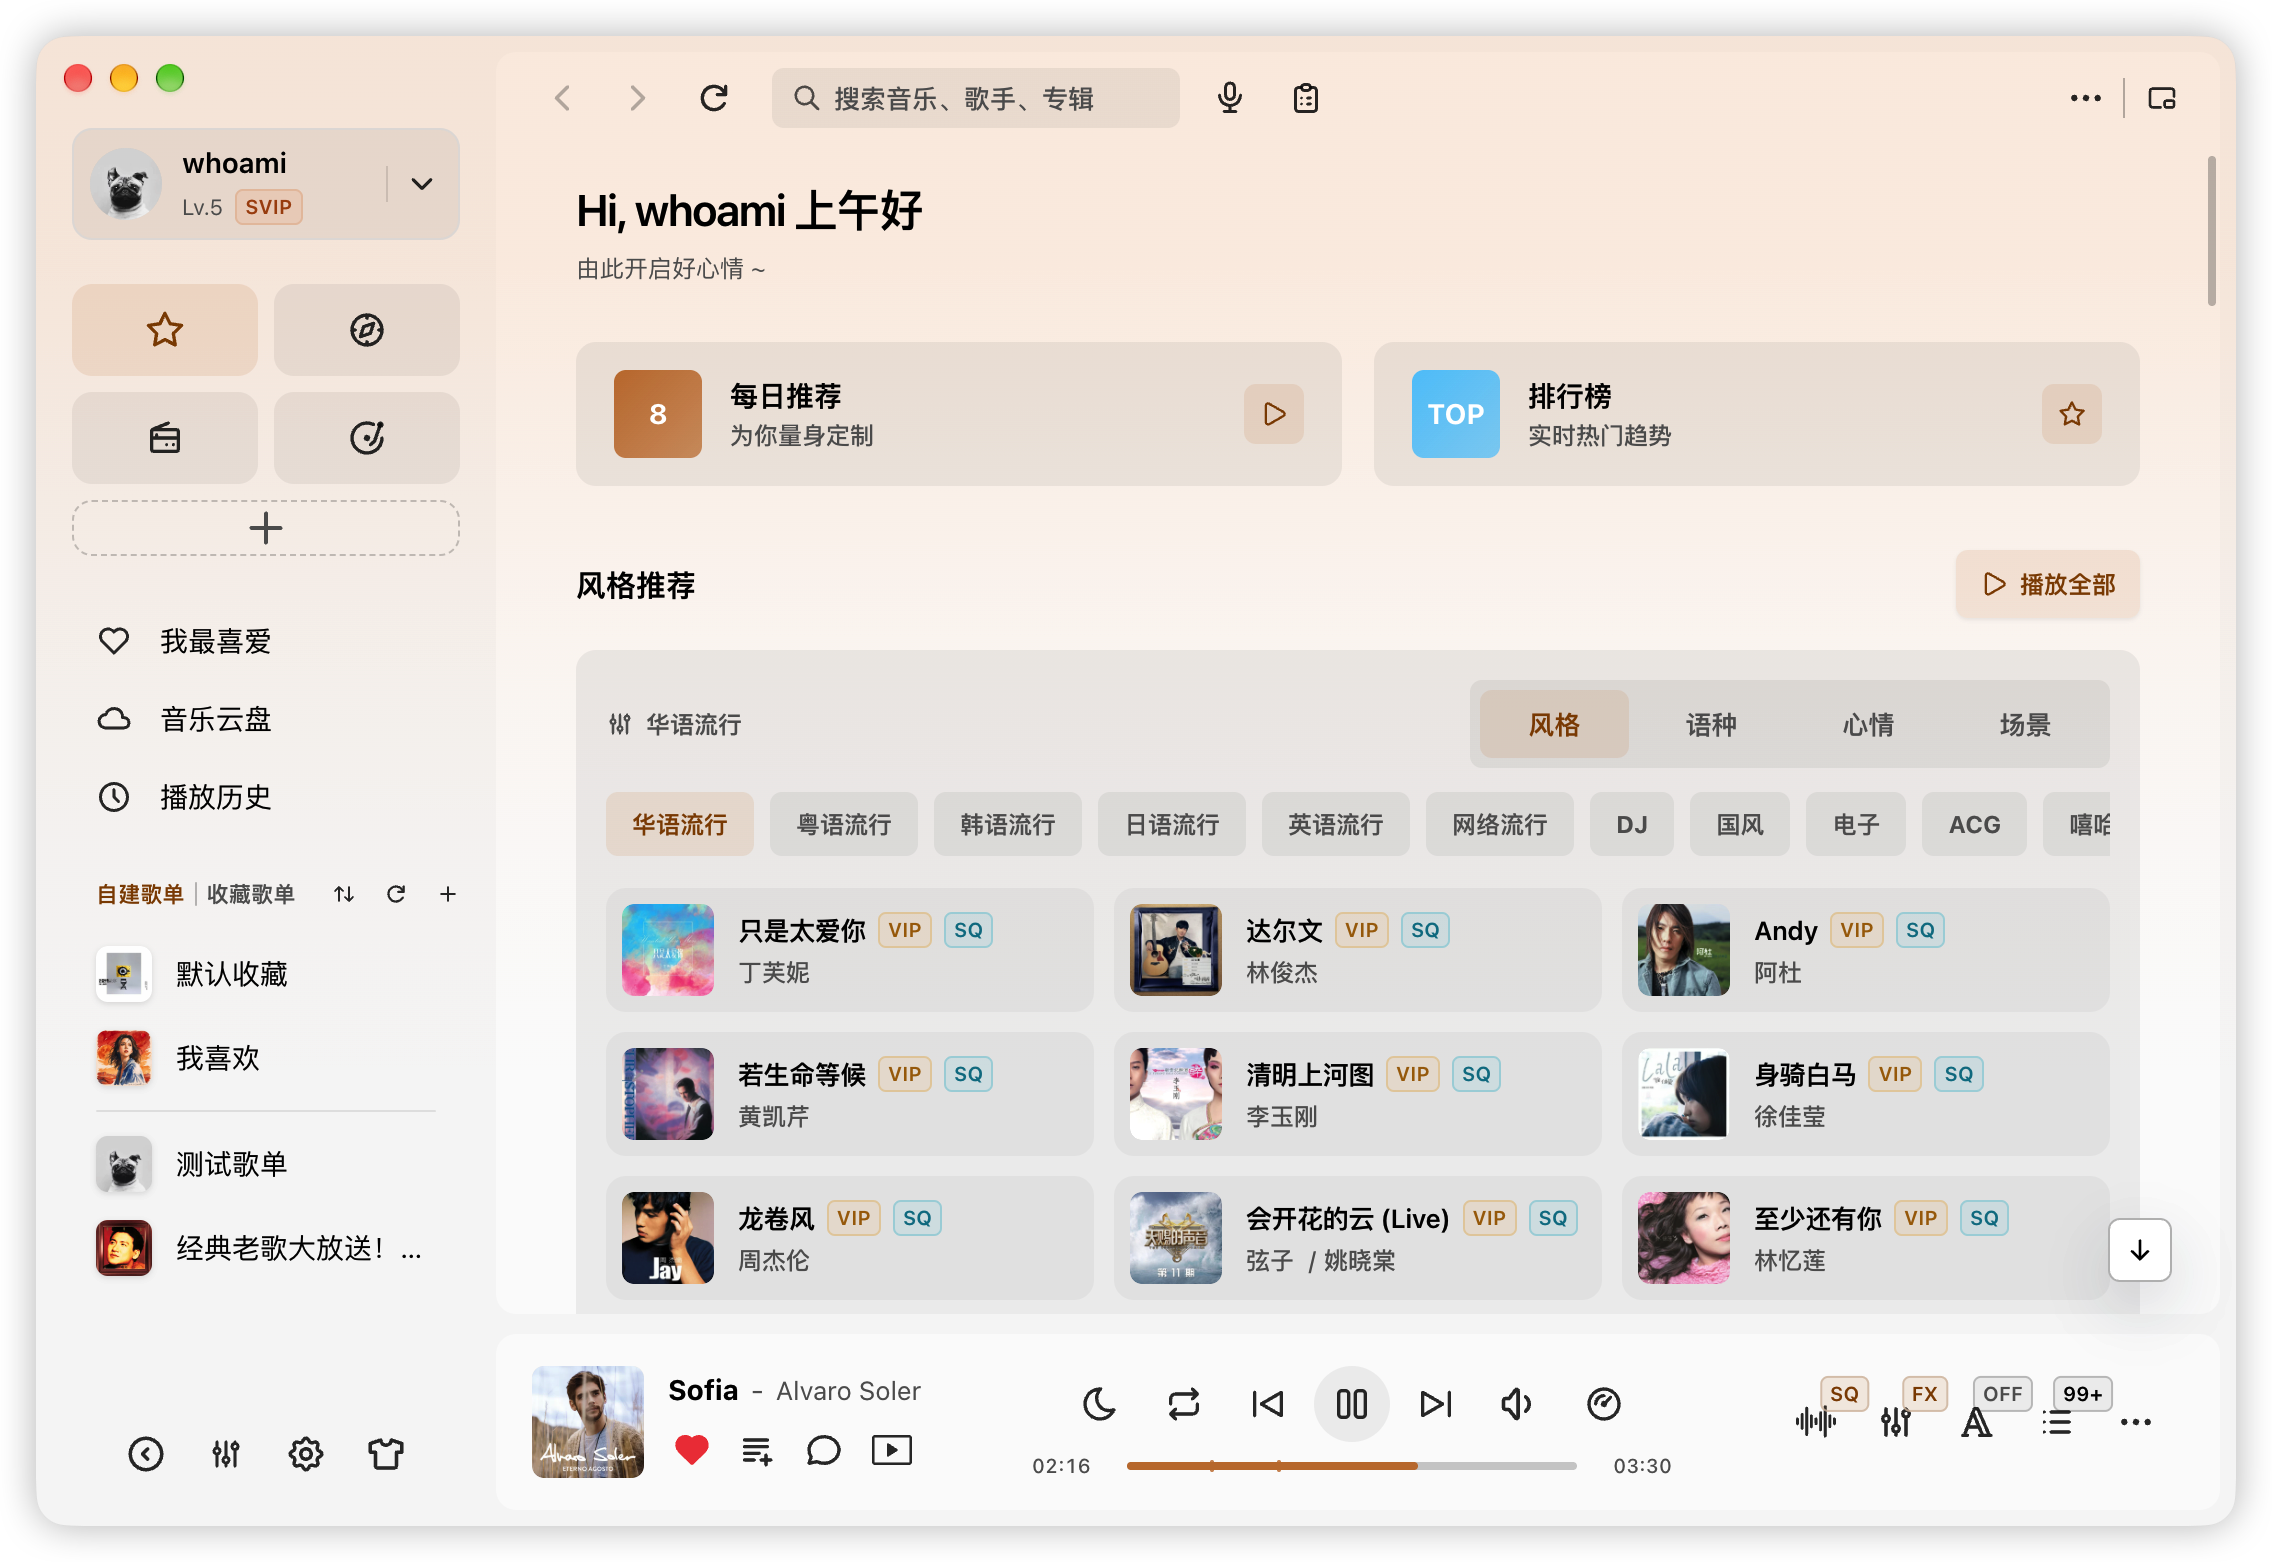Seek in the song progress bar
Image resolution: width=2272 pixels, height=1562 pixels.
(x=1352, y=1466)
